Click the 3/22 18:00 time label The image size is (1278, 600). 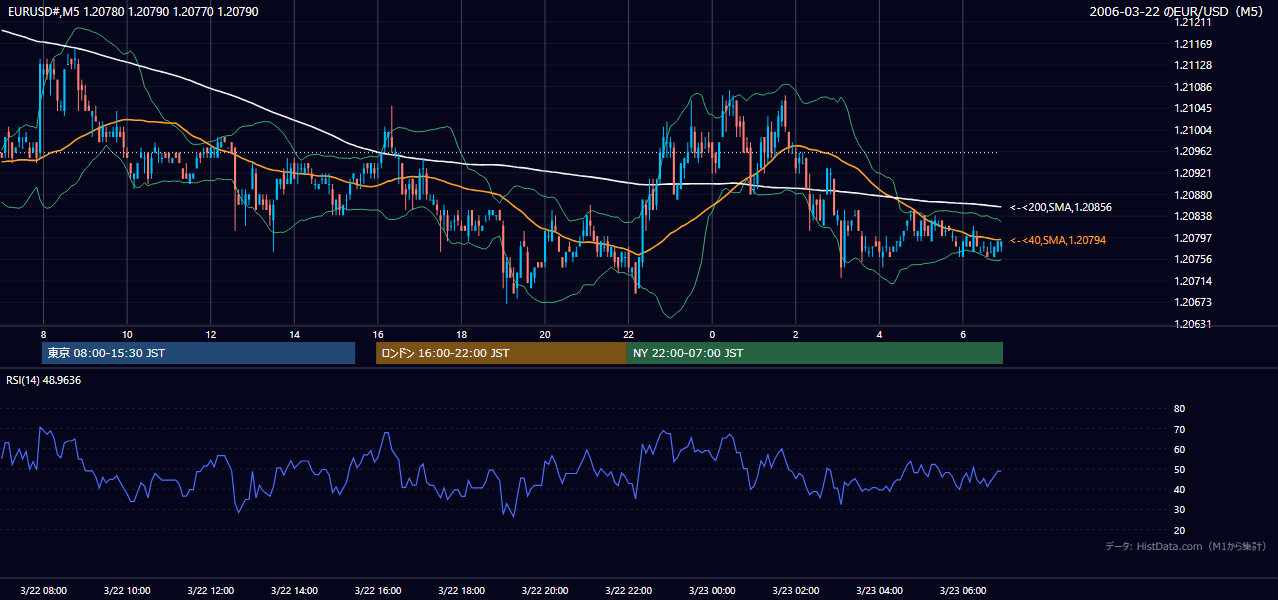coord(461,591)
